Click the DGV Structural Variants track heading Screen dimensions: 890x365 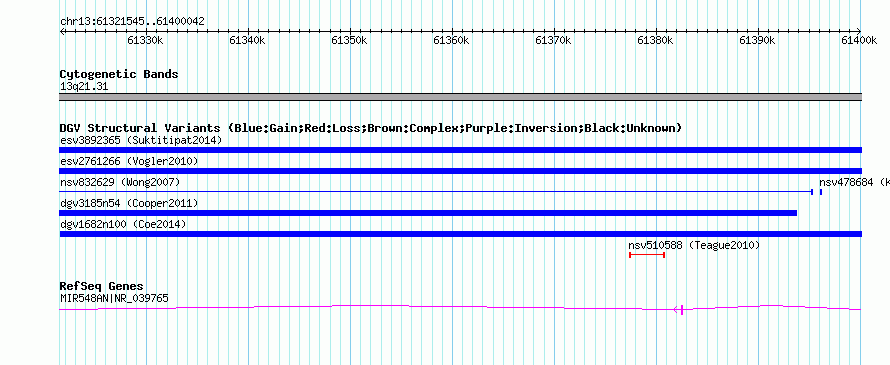click(x=371, y=128)
